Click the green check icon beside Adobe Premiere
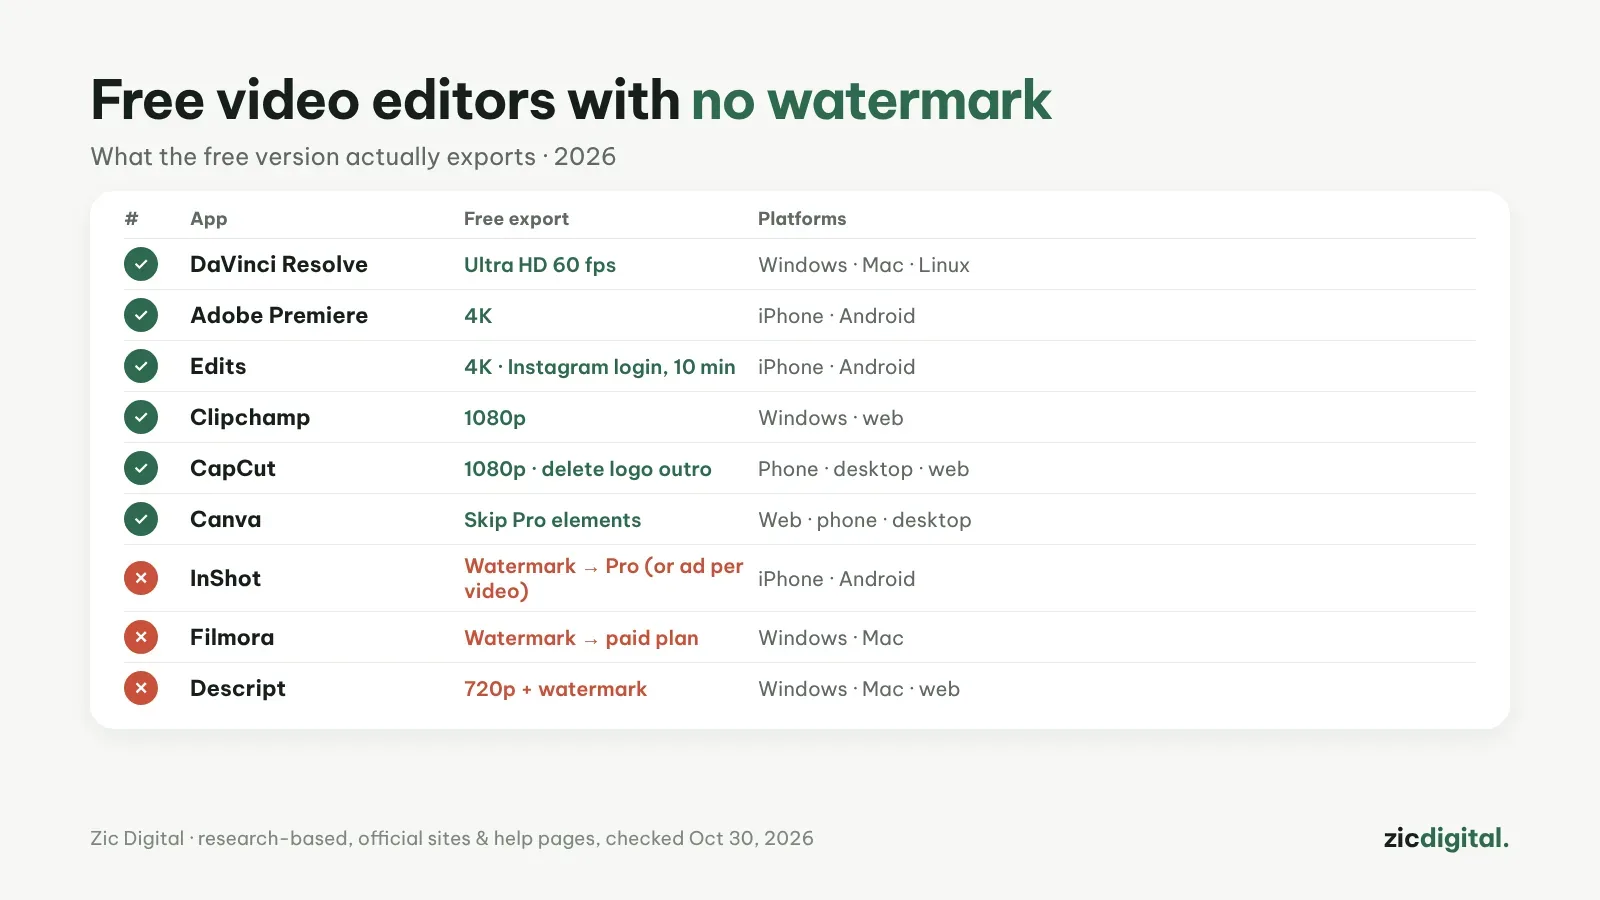The image size is (1600, 900). click(x=141, y=315)
